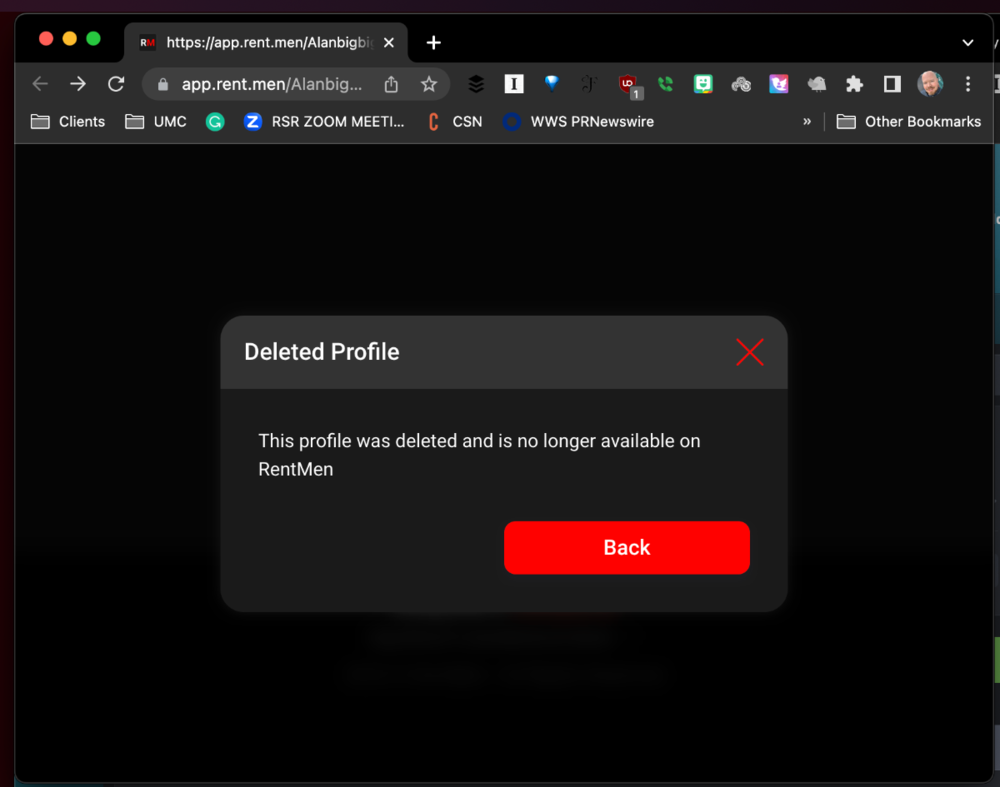Viewport: 1000px width, 787px height.
Task: Open a new browser tab
Action: 433,43
